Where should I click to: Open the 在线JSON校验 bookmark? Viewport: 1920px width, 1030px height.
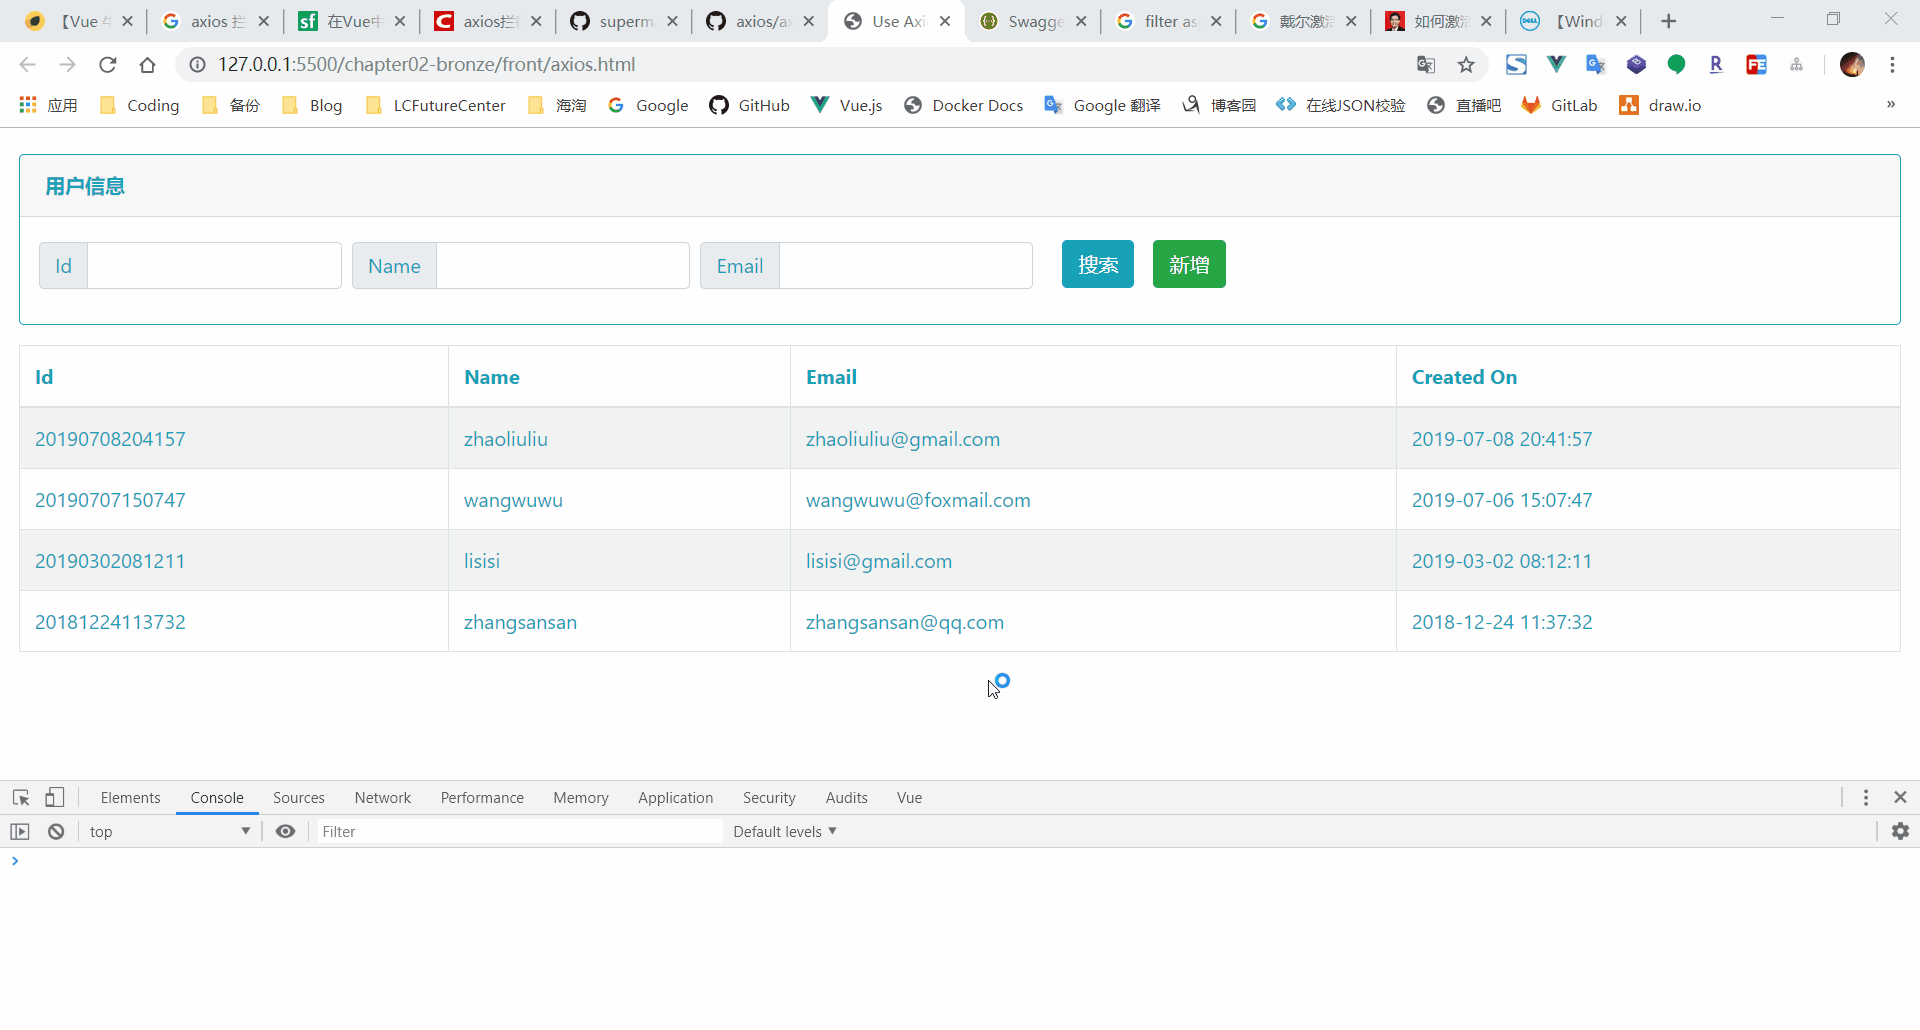[x=1341, y=105]
